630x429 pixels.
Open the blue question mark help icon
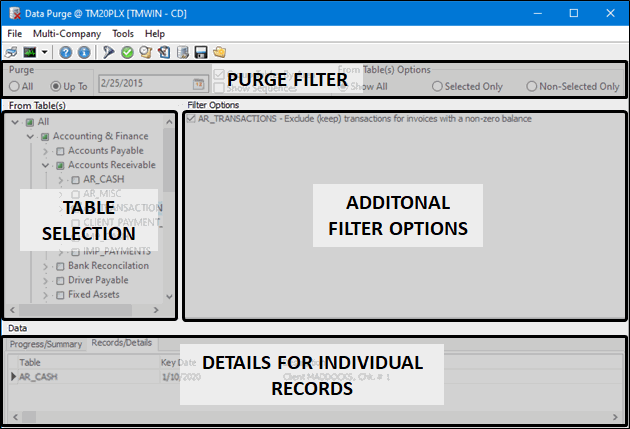[x=65, y=52]
